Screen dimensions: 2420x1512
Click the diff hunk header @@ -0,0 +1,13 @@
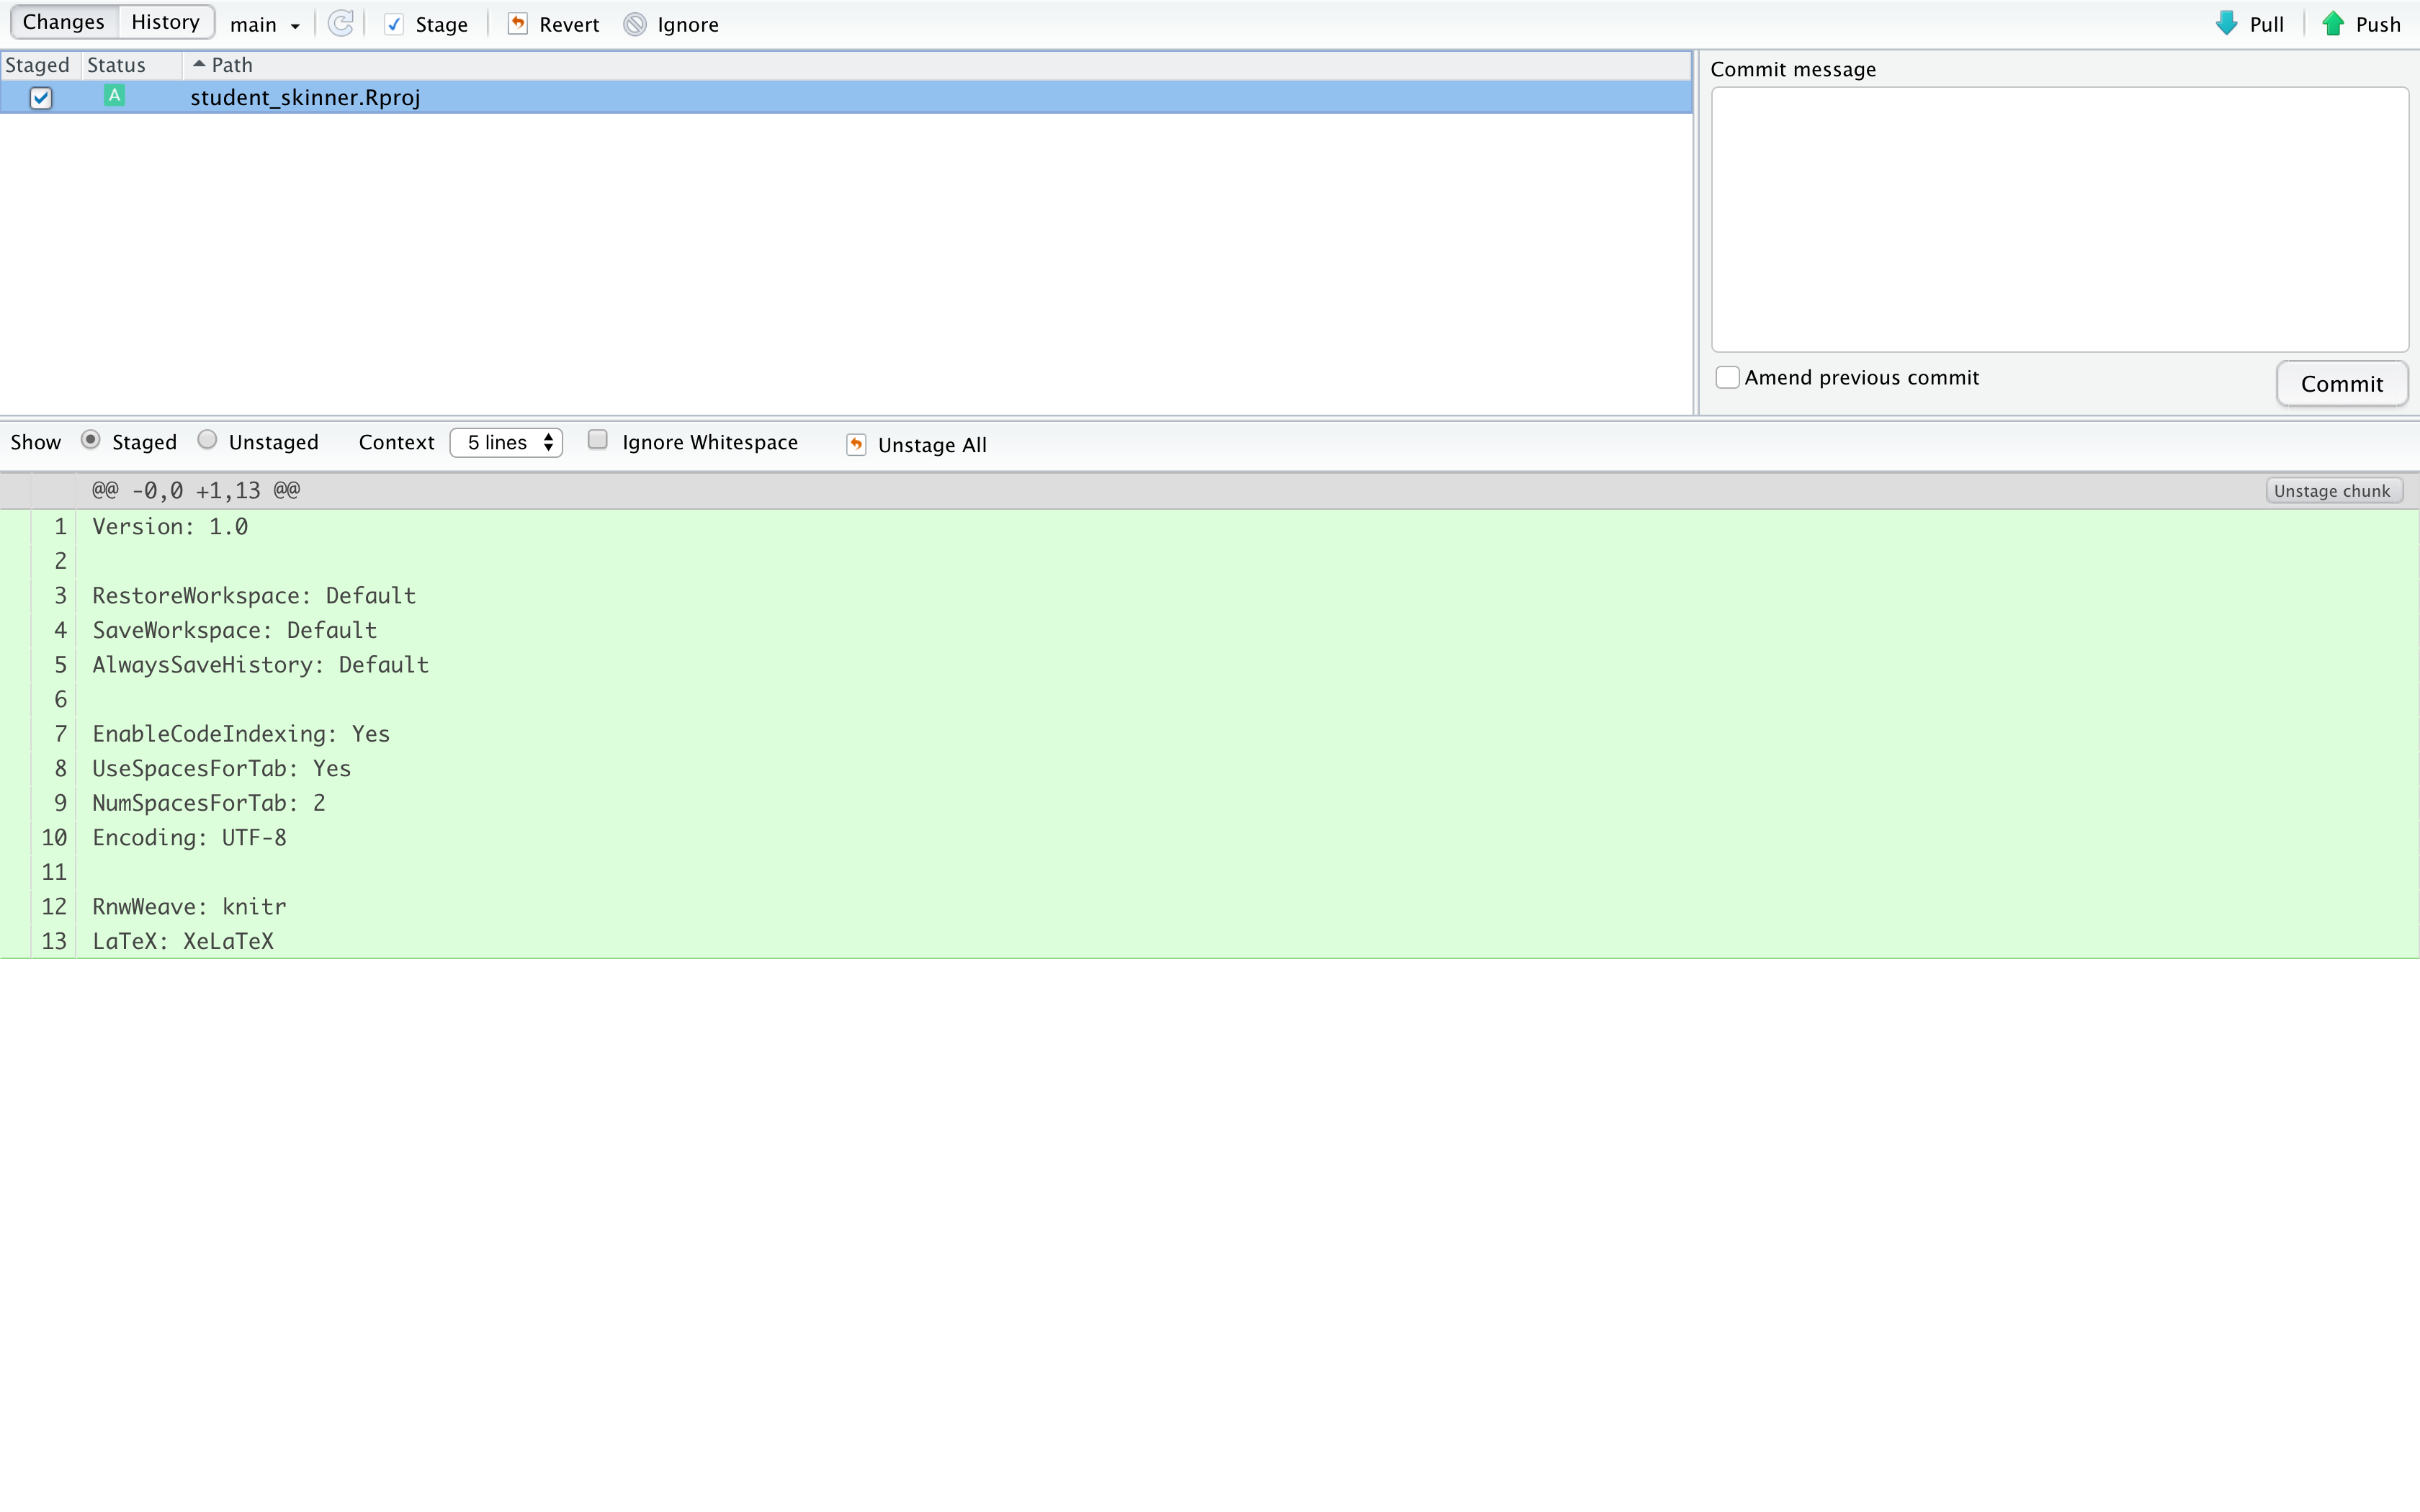[196, 491]
